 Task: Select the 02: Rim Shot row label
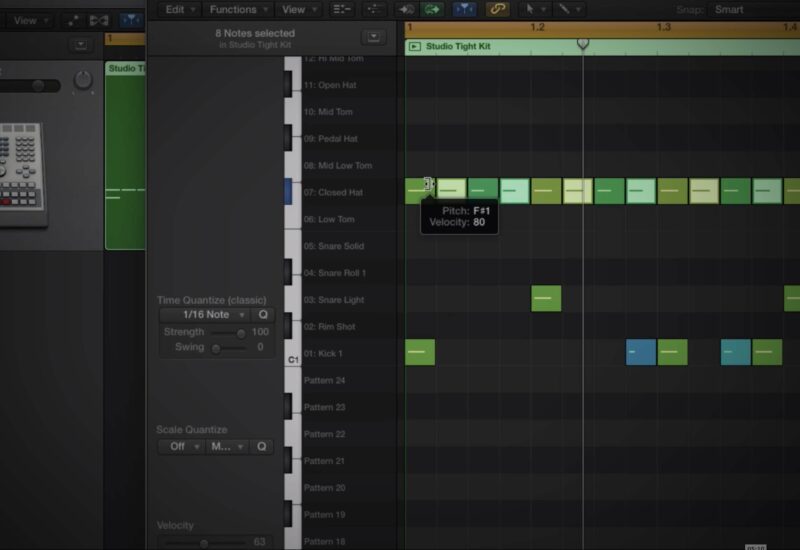(x=329, y=327)
